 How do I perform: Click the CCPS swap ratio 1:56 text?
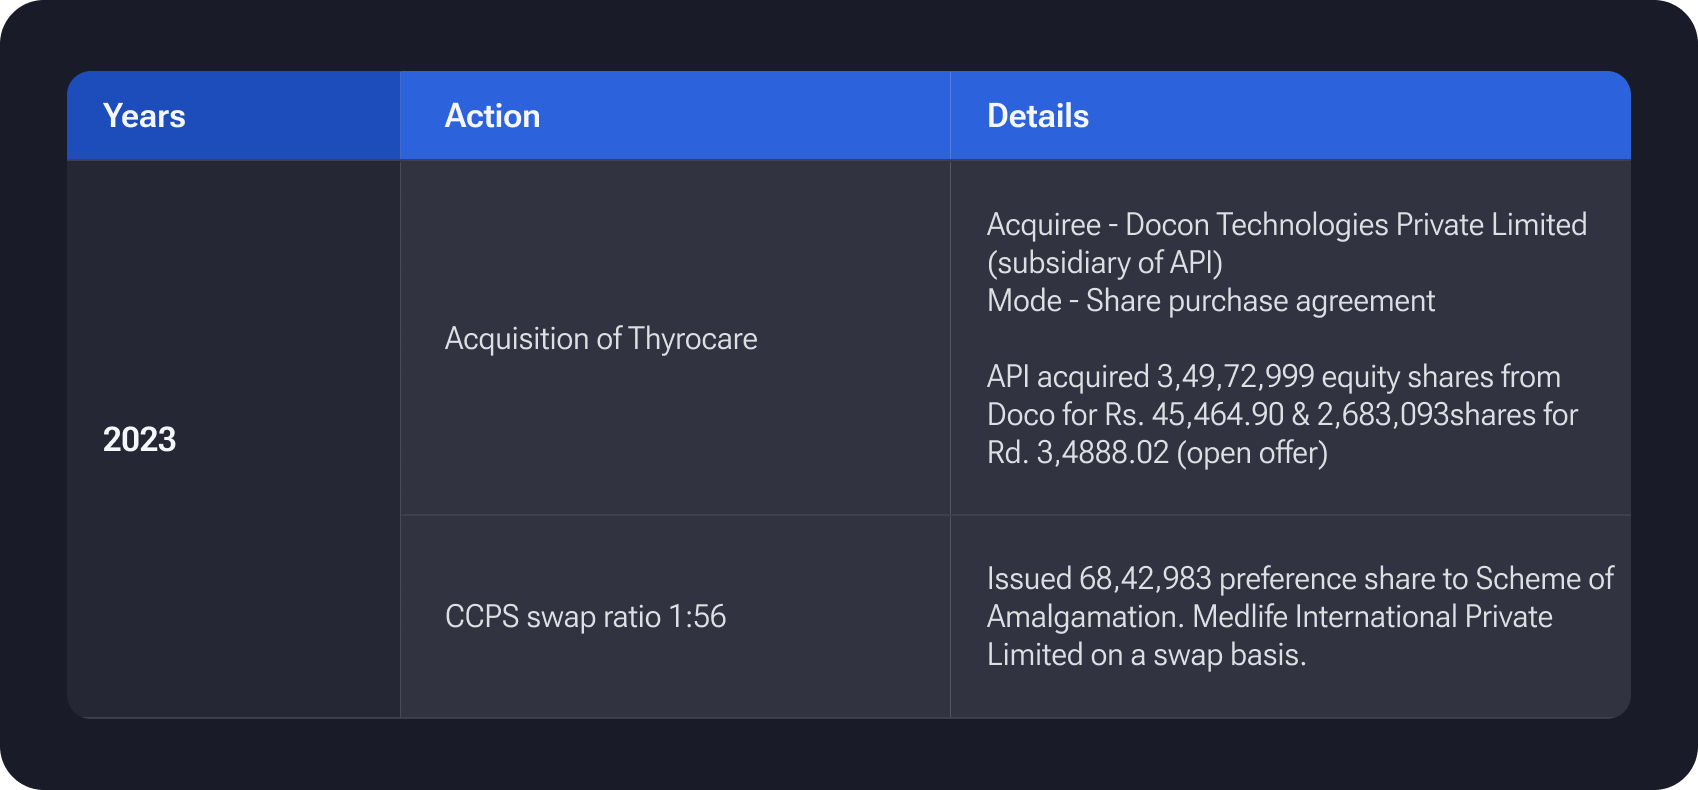click(585, 616)
